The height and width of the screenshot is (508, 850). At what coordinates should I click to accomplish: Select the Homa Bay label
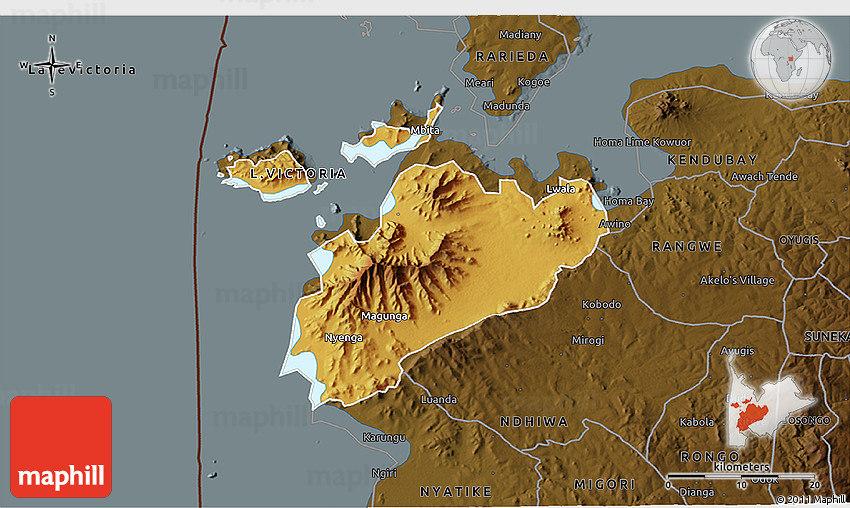(x=628, y=201)
